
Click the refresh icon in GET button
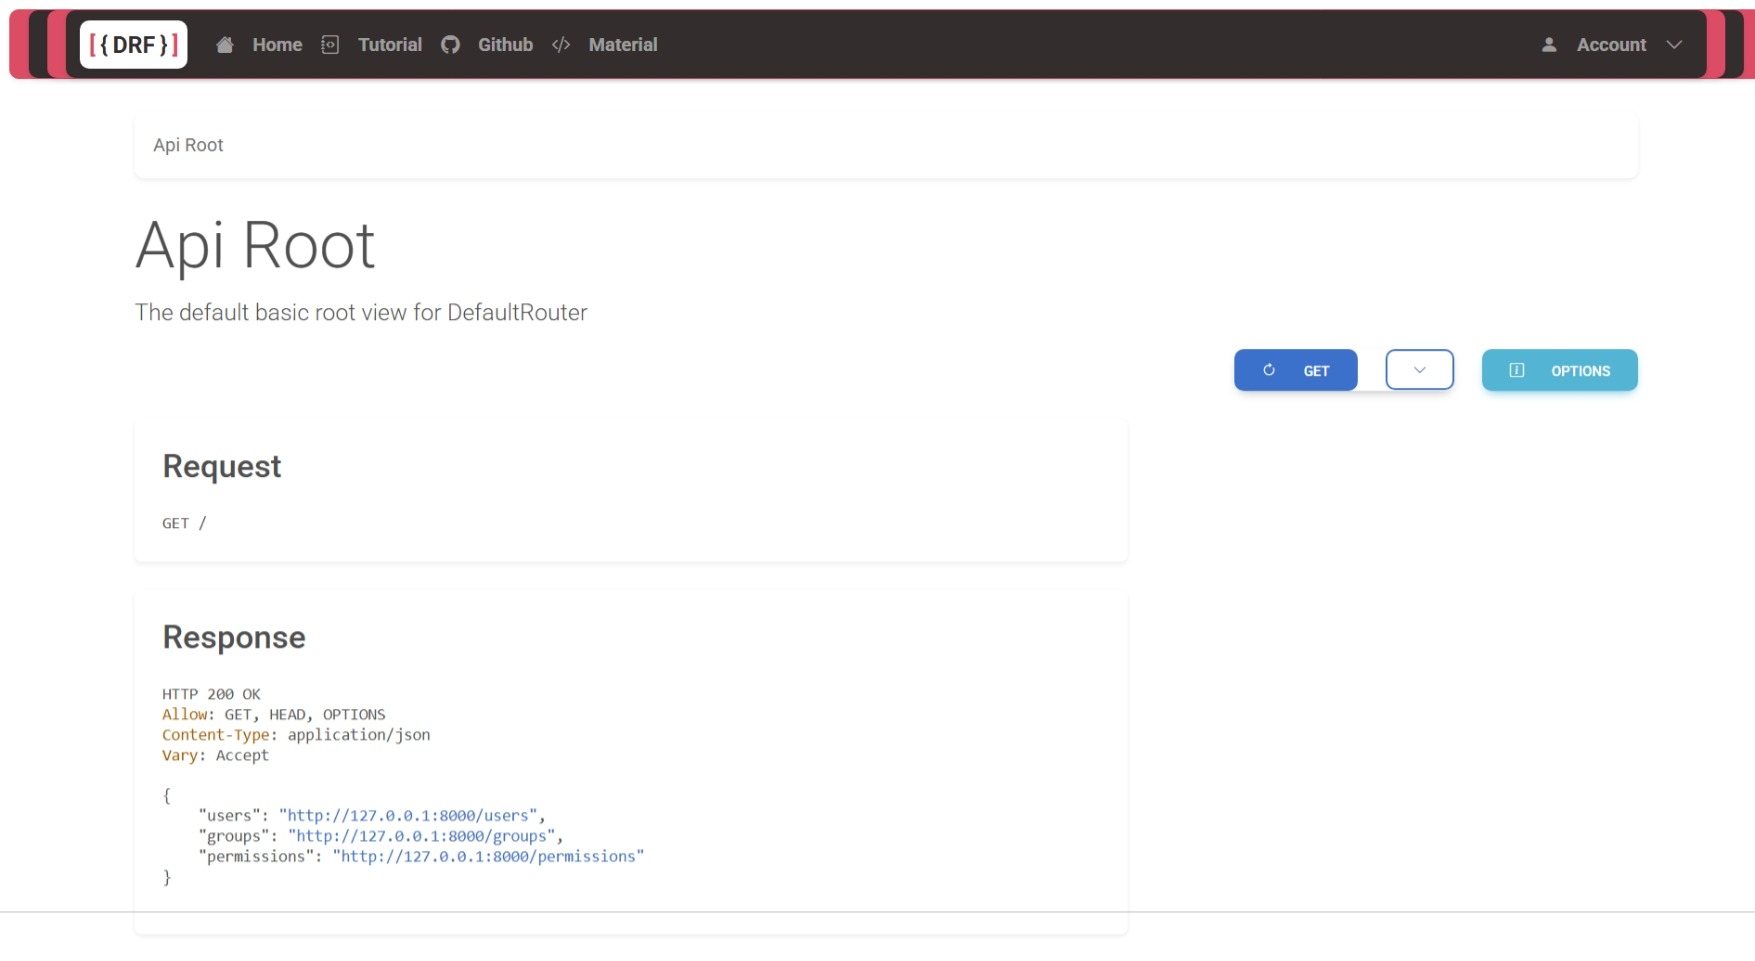(1269, 370)
